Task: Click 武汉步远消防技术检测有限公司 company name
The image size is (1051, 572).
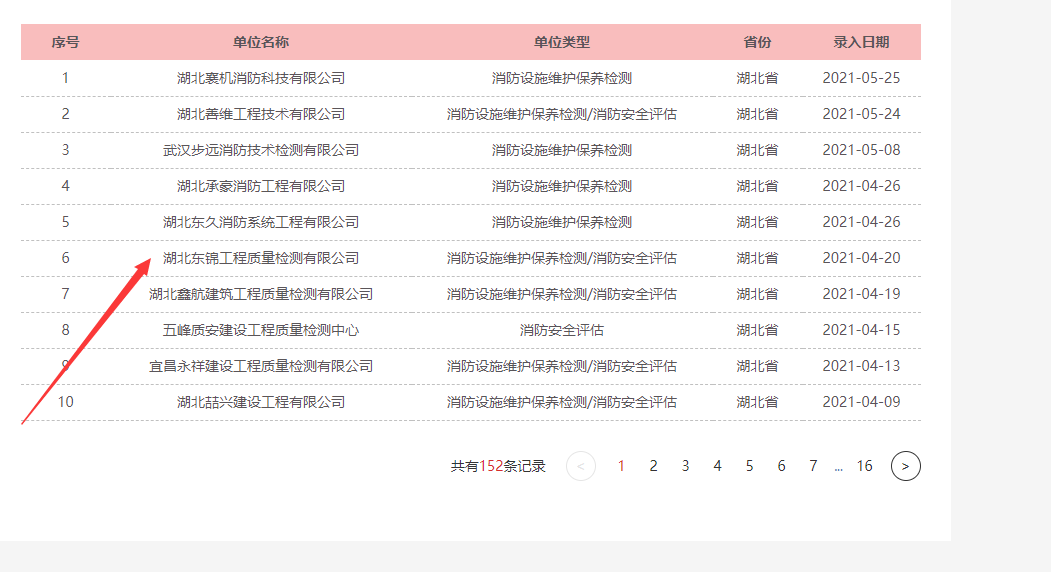Action: (261, 150)
